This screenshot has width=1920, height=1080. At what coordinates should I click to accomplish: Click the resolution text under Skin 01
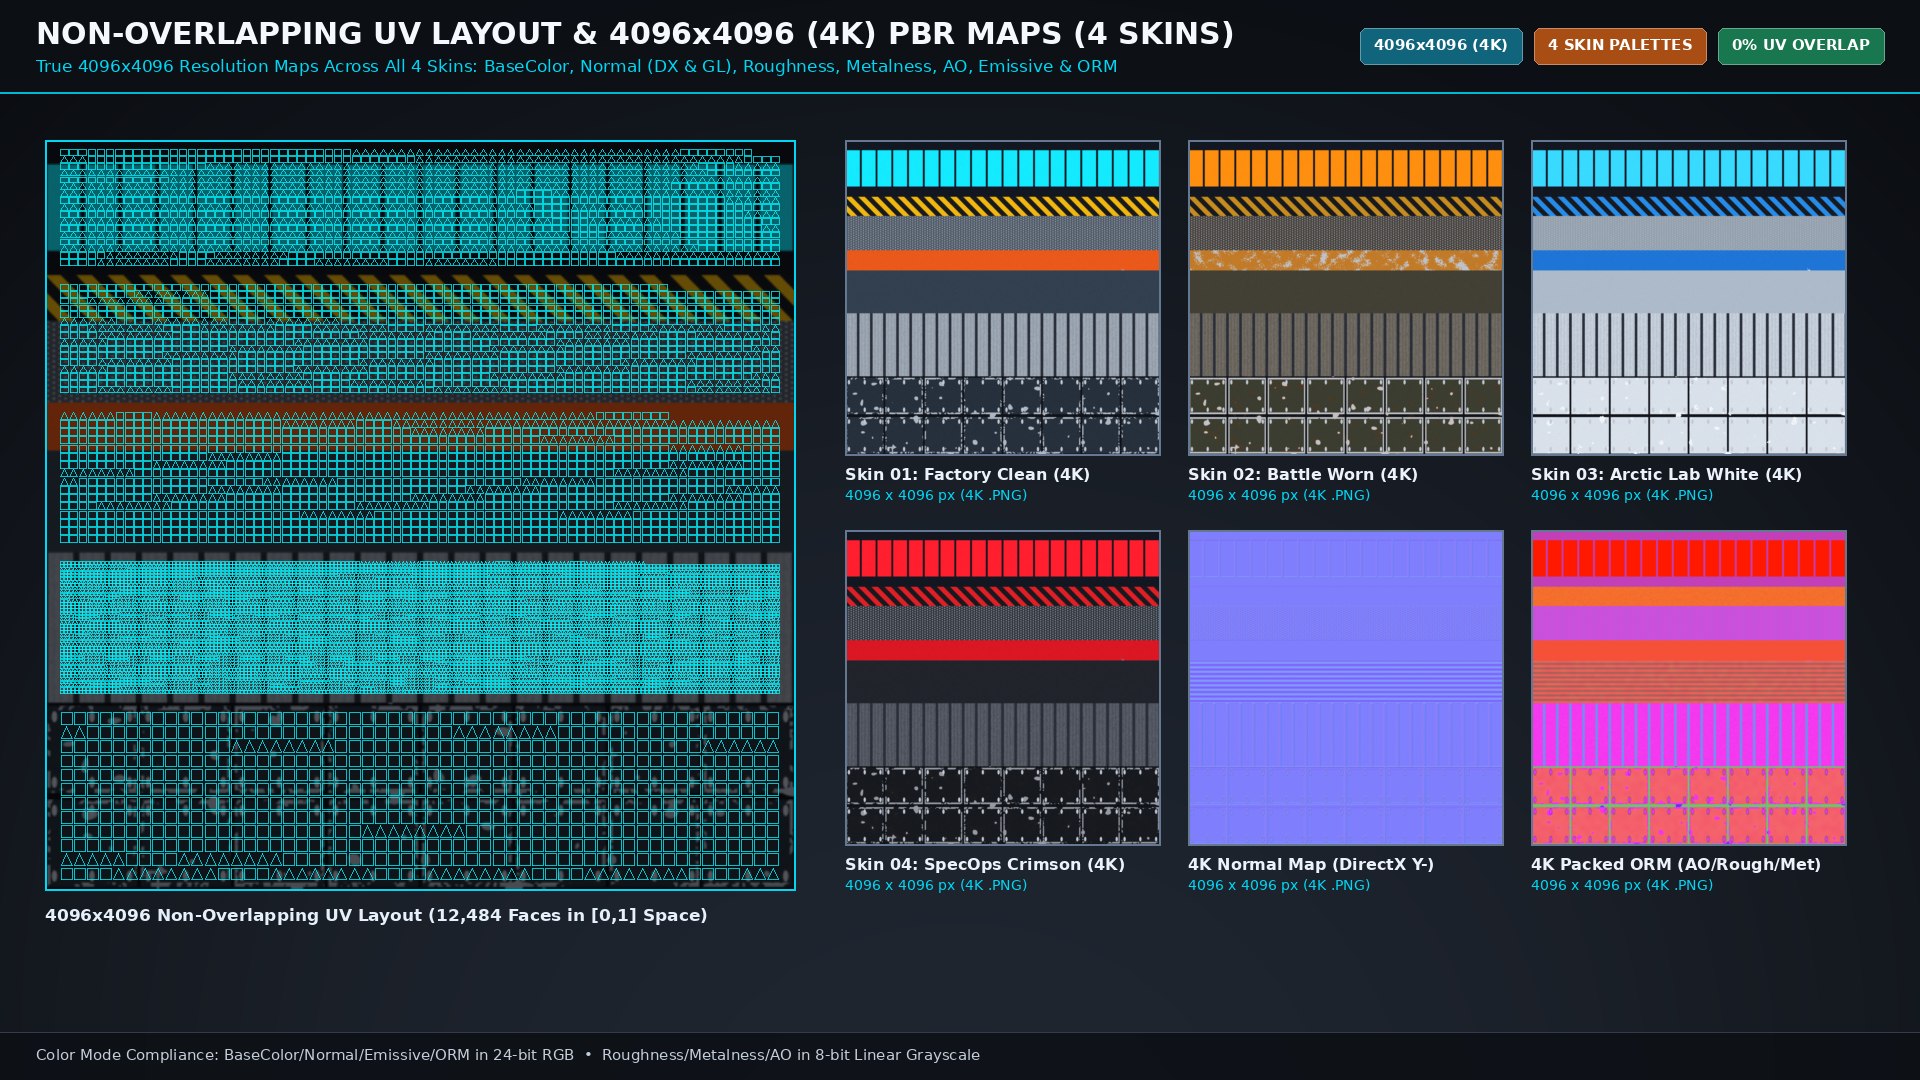[x=936, y=496]
